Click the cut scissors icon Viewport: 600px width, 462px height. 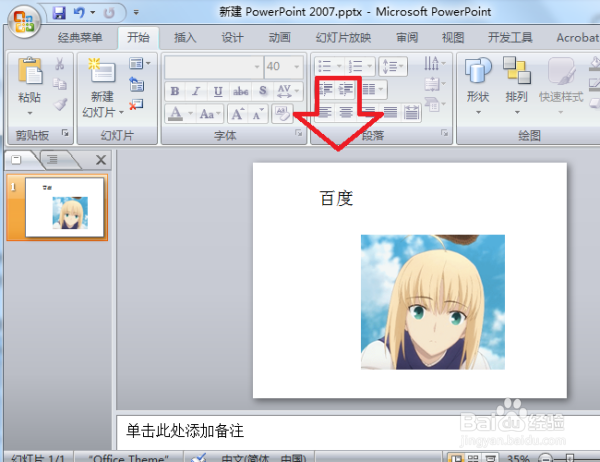tap(60, 64)
